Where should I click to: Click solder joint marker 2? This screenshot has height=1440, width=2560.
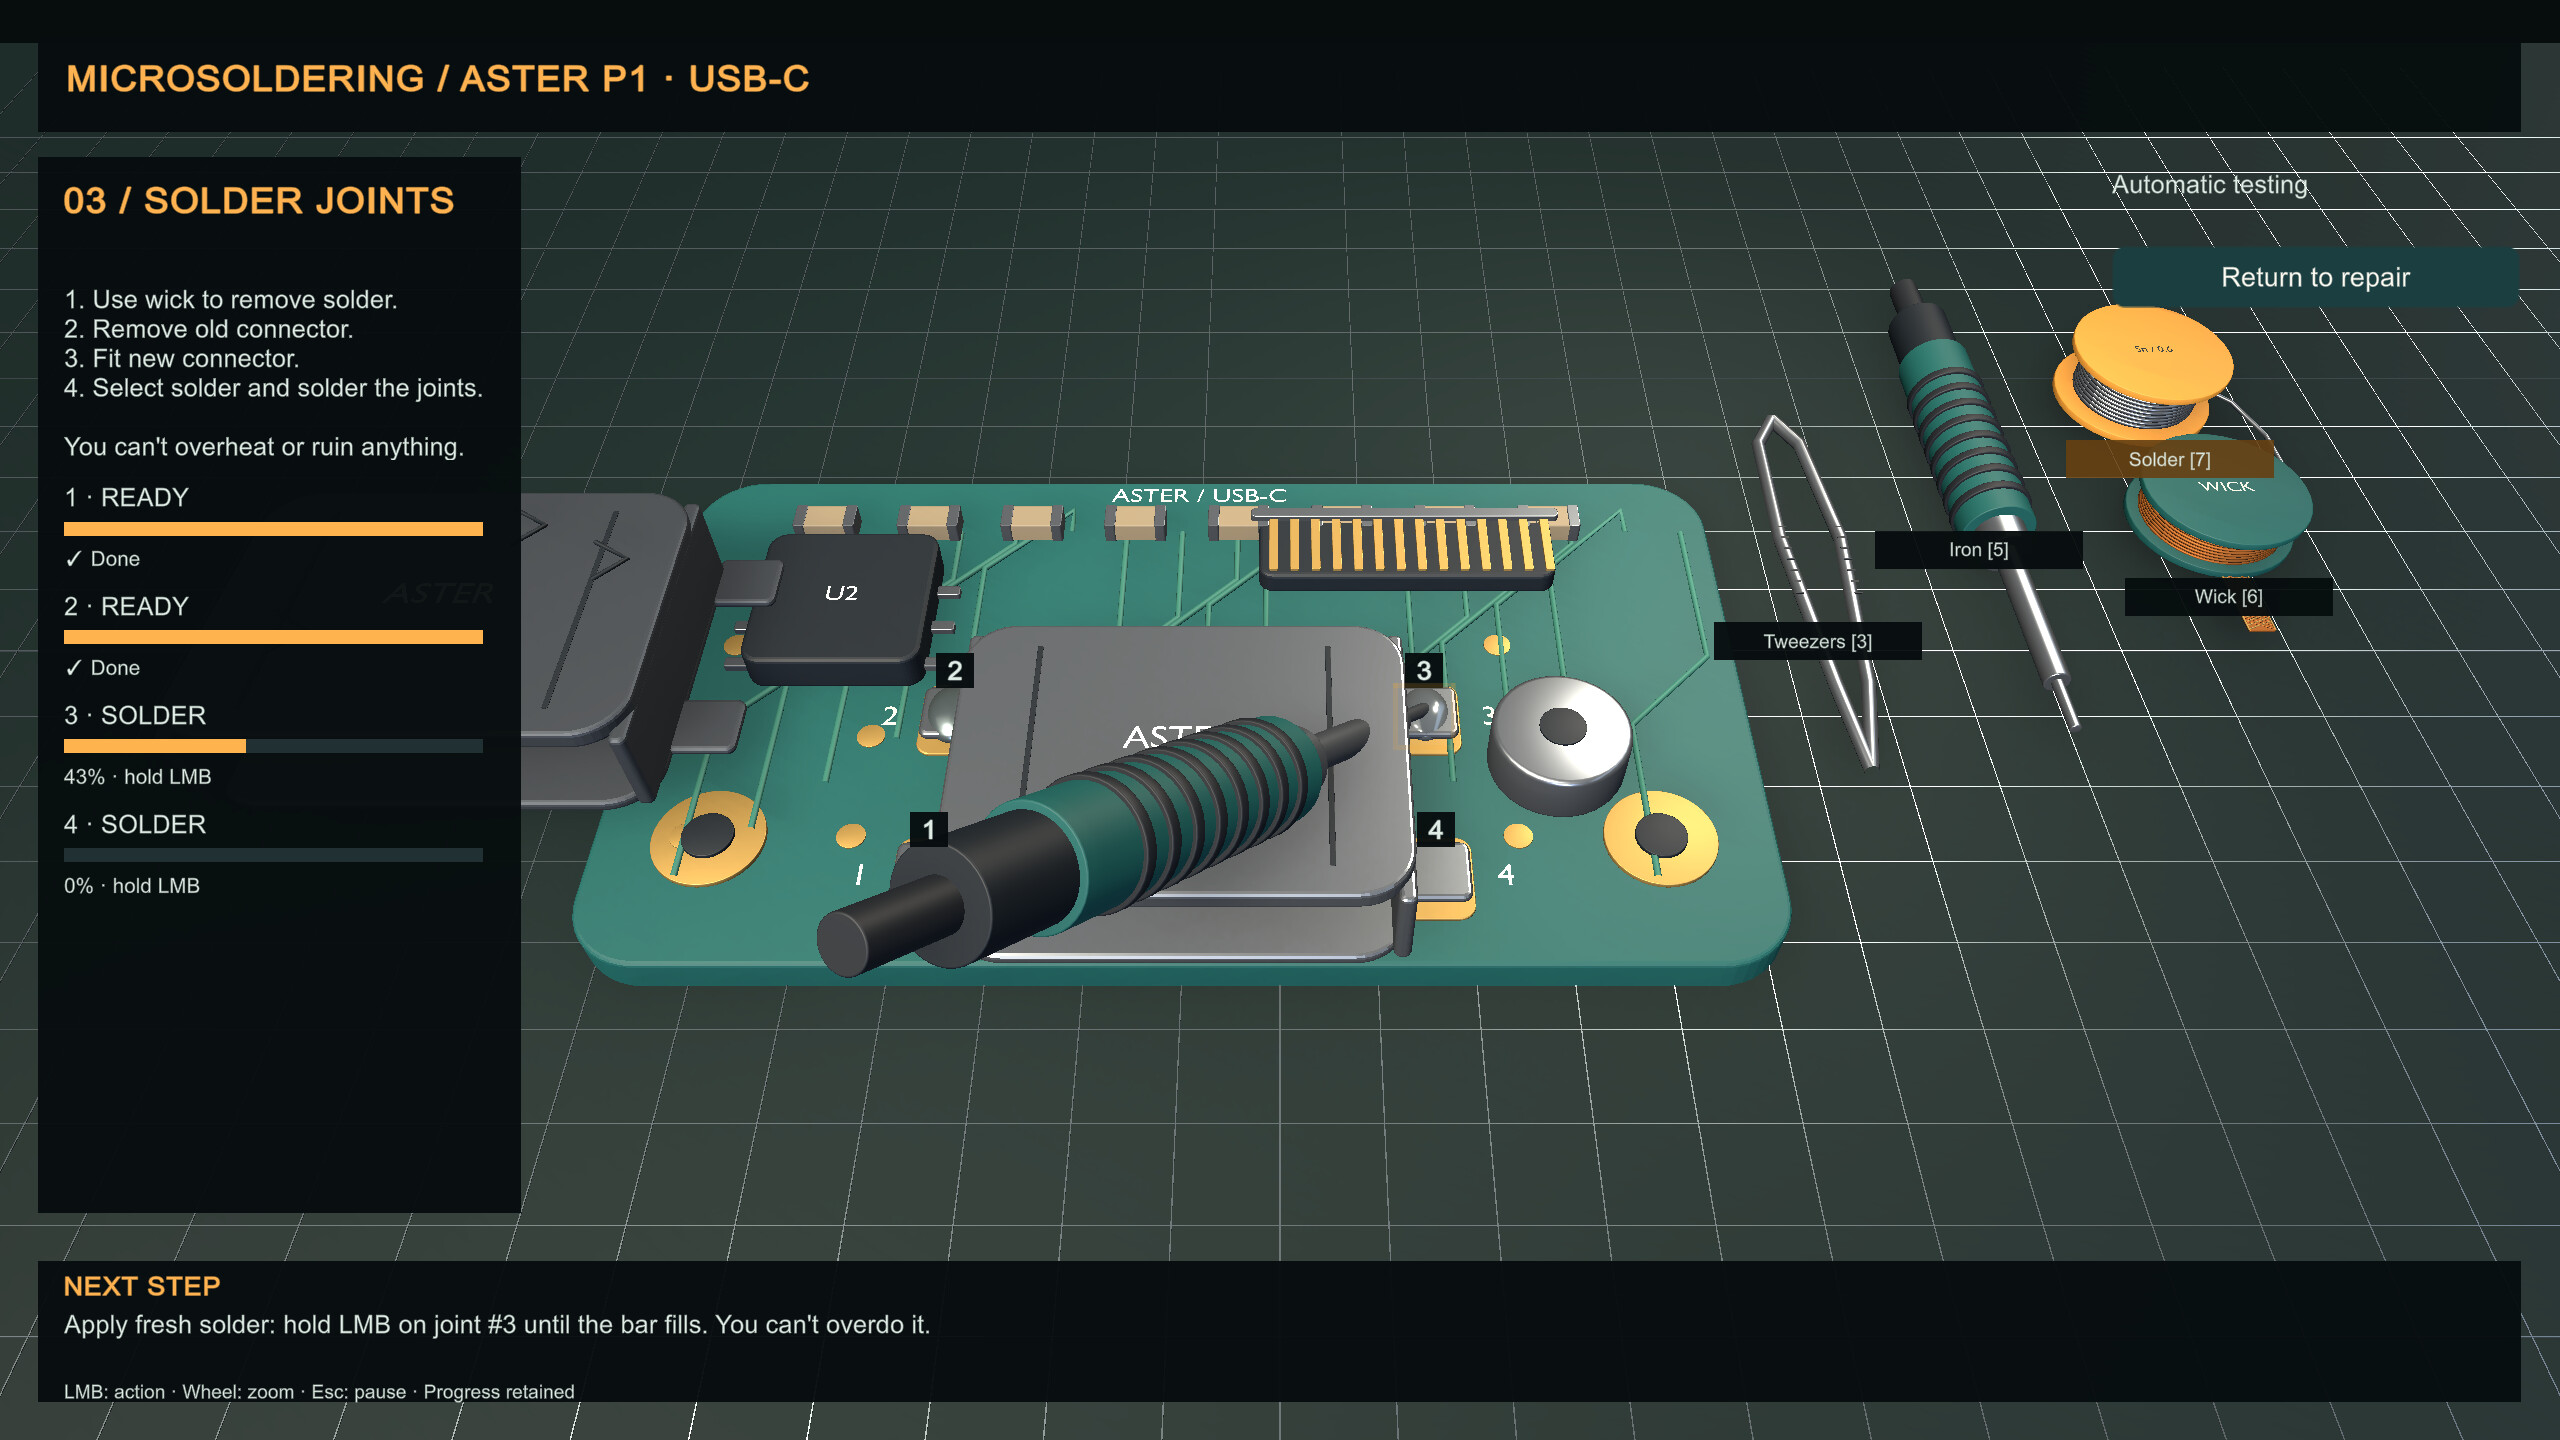pos(955,670)
